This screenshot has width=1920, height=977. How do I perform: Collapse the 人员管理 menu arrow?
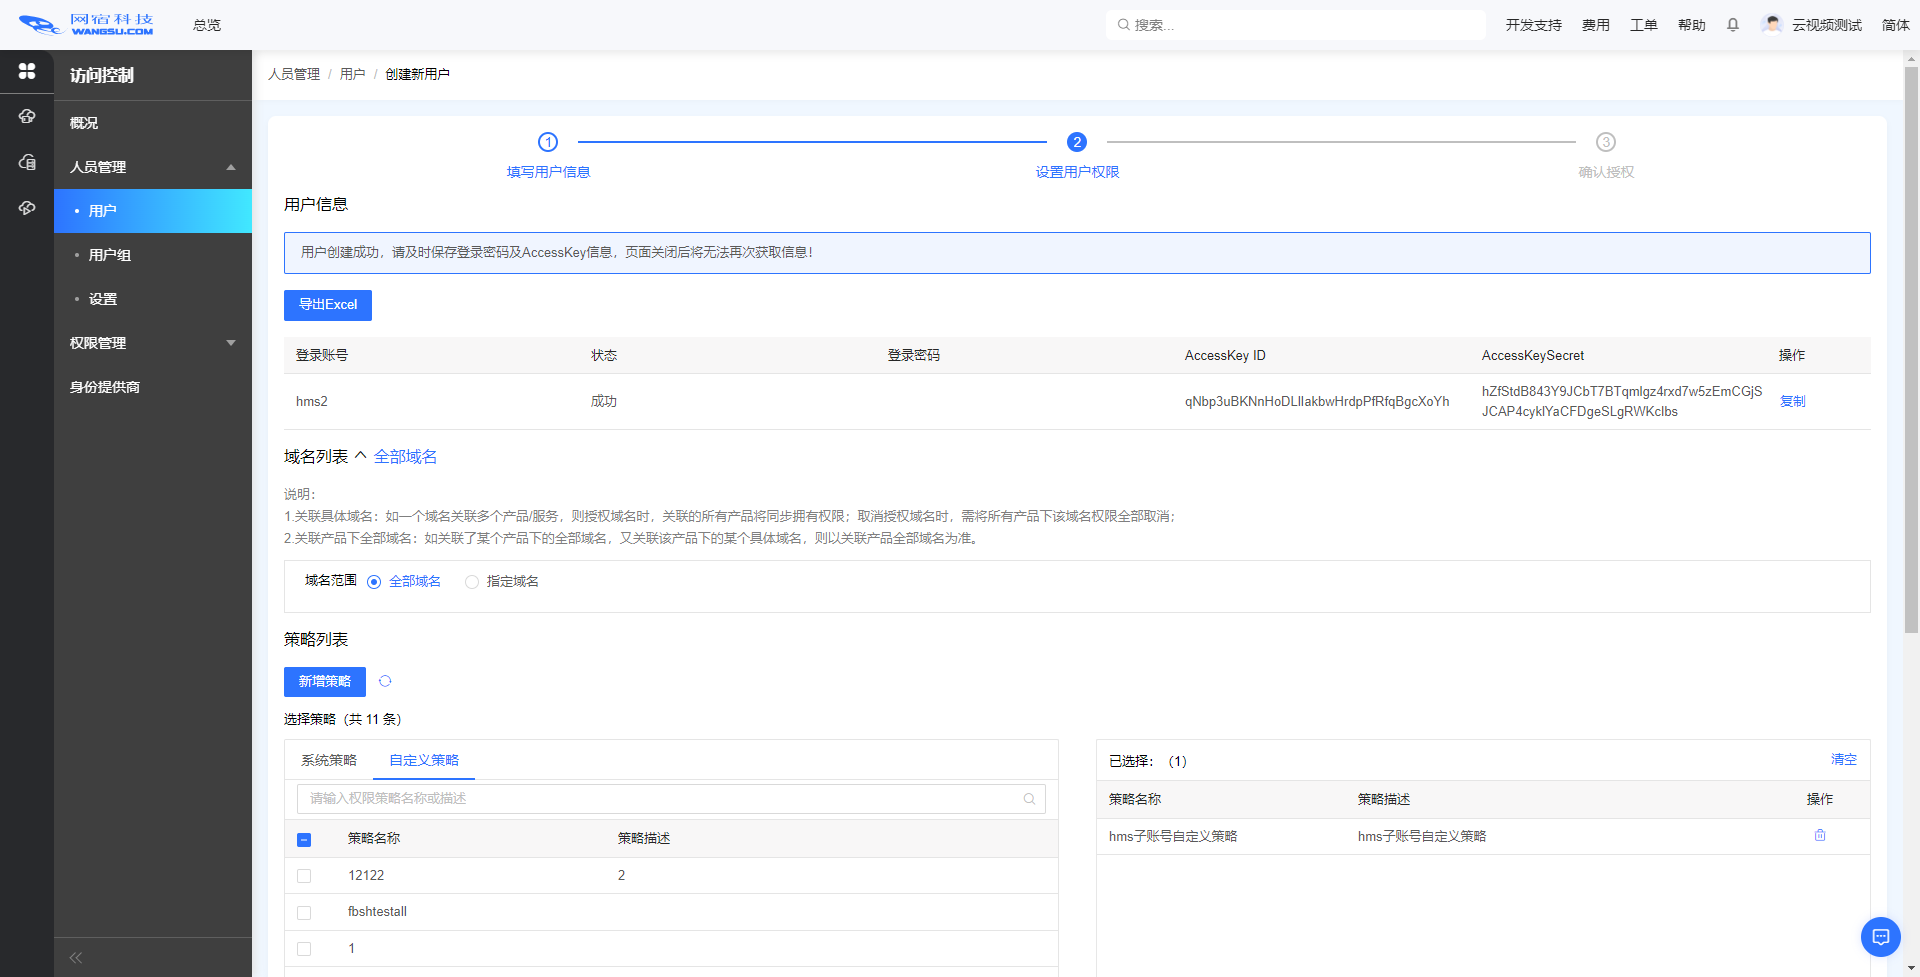231,167
